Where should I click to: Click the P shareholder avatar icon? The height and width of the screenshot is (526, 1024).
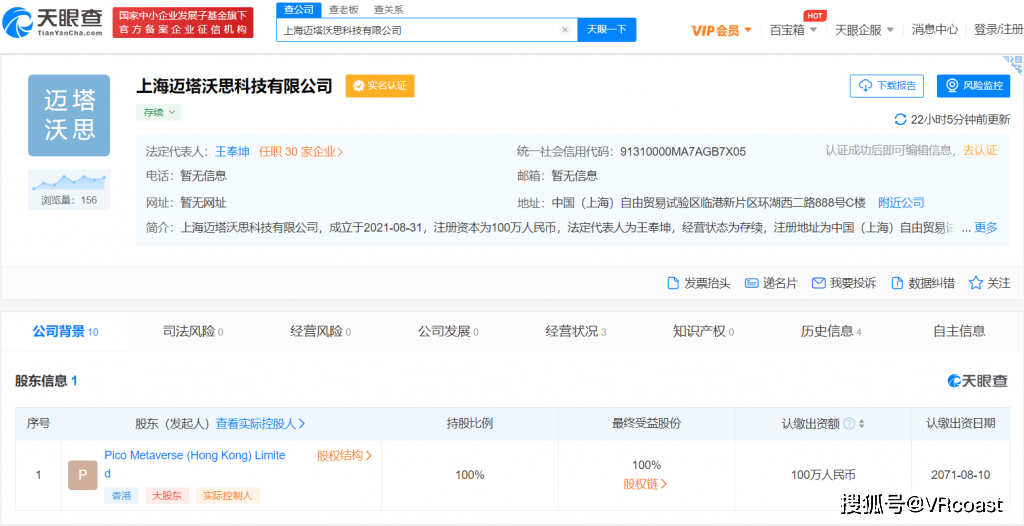[x=83, y=475]
